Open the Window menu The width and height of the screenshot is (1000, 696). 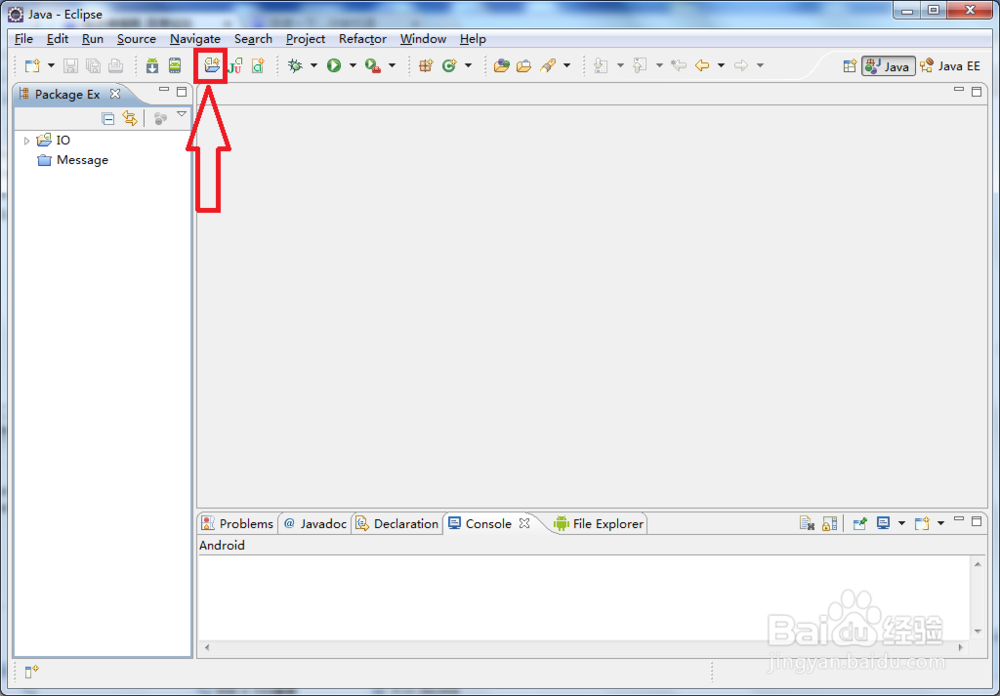point(423,39)
